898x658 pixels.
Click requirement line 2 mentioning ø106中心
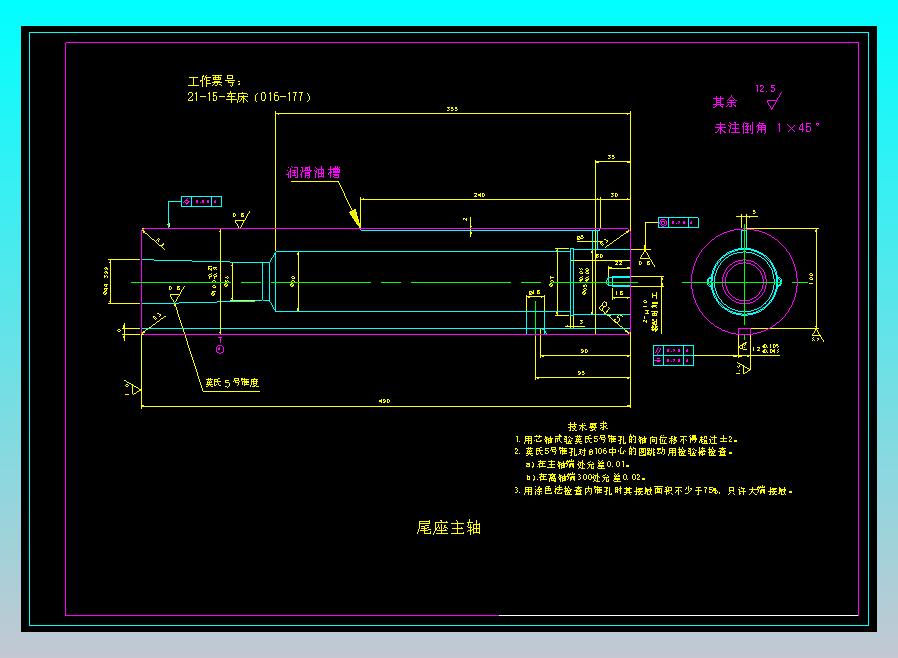[624, 452]
